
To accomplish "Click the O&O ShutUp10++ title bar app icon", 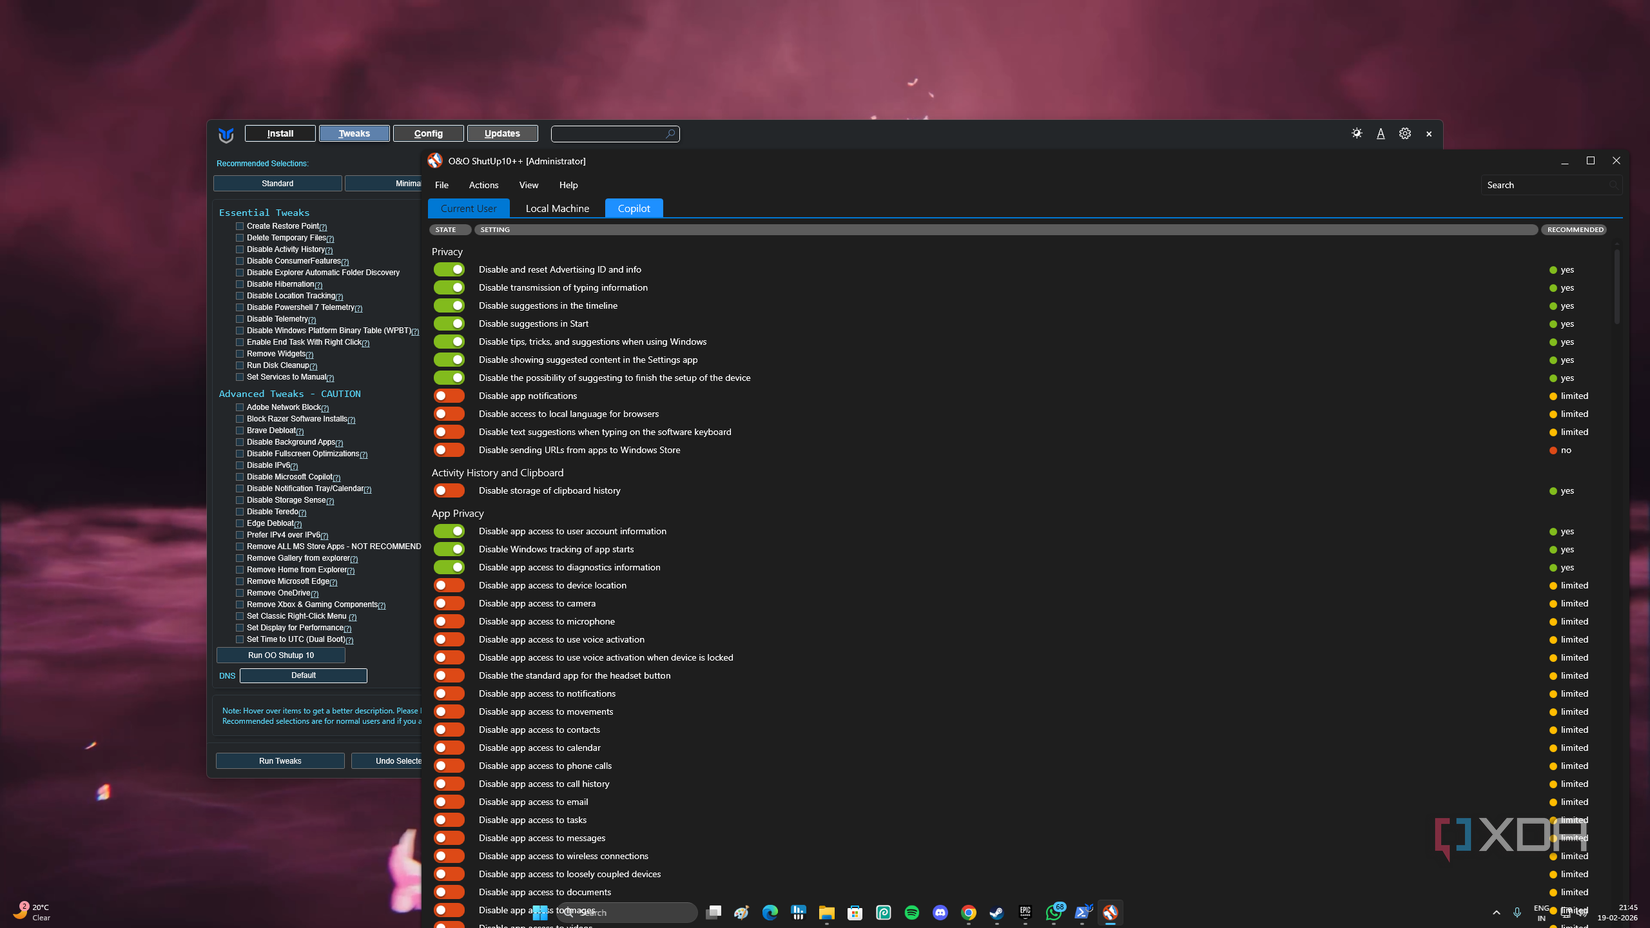I will (x=435, y=161).
